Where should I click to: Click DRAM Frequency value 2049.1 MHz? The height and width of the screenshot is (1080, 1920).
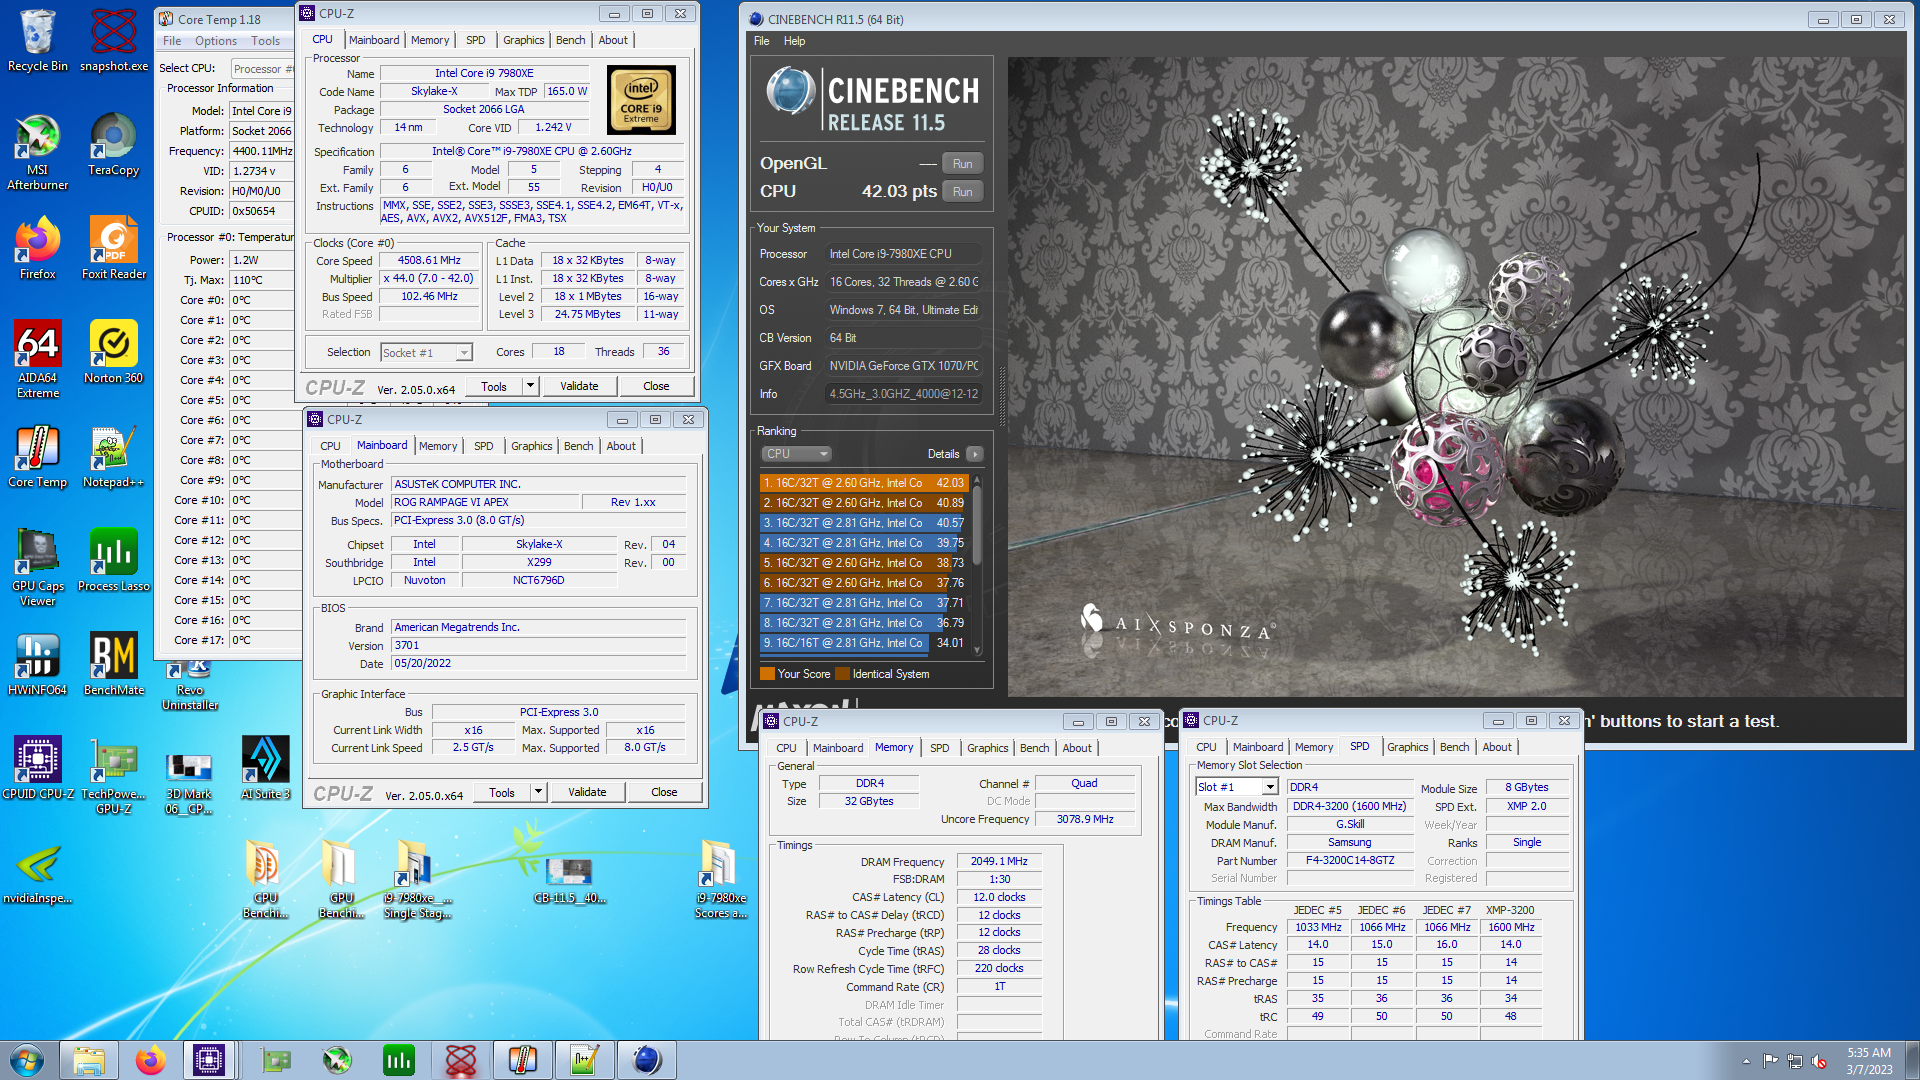(x=999, y=861)
